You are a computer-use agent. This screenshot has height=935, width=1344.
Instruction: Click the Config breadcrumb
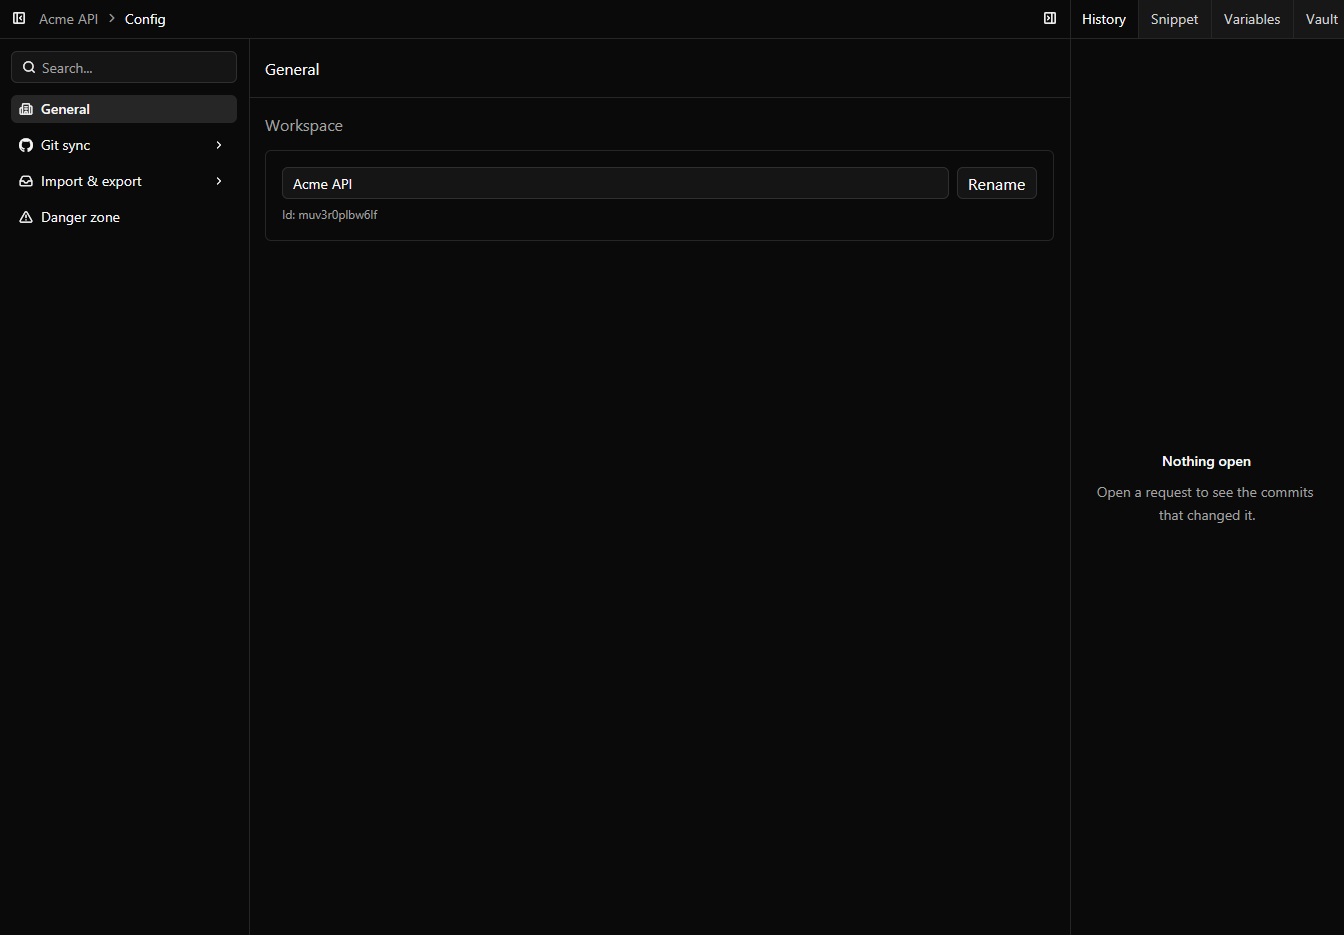tap(145, 19)
